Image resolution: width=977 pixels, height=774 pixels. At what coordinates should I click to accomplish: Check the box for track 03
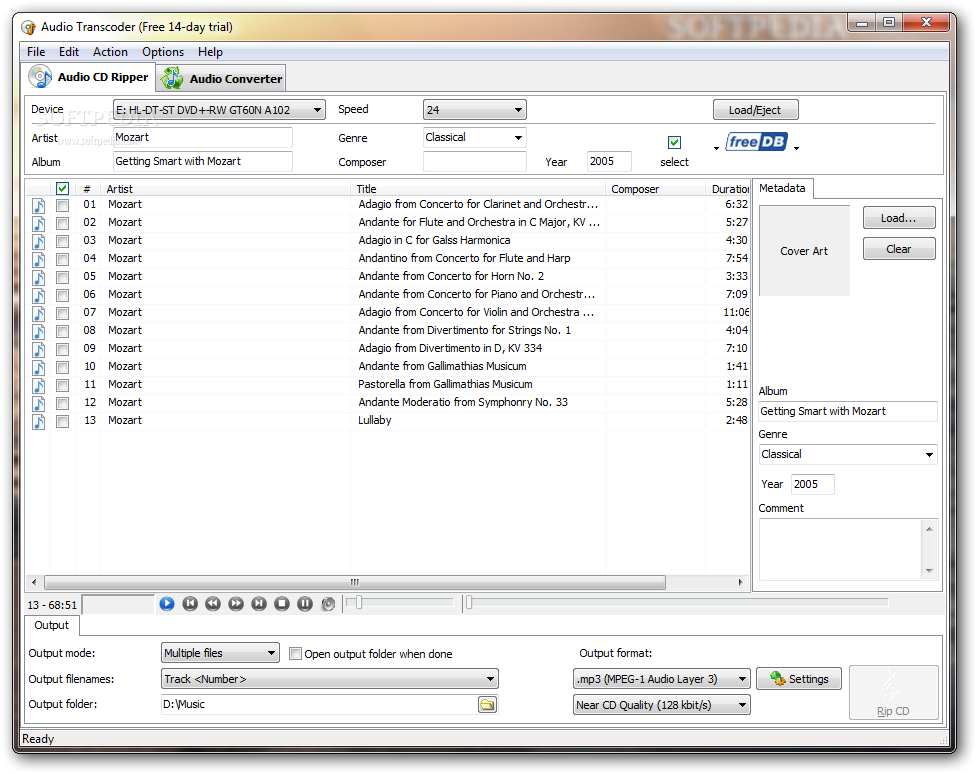(x=62, y=241)
